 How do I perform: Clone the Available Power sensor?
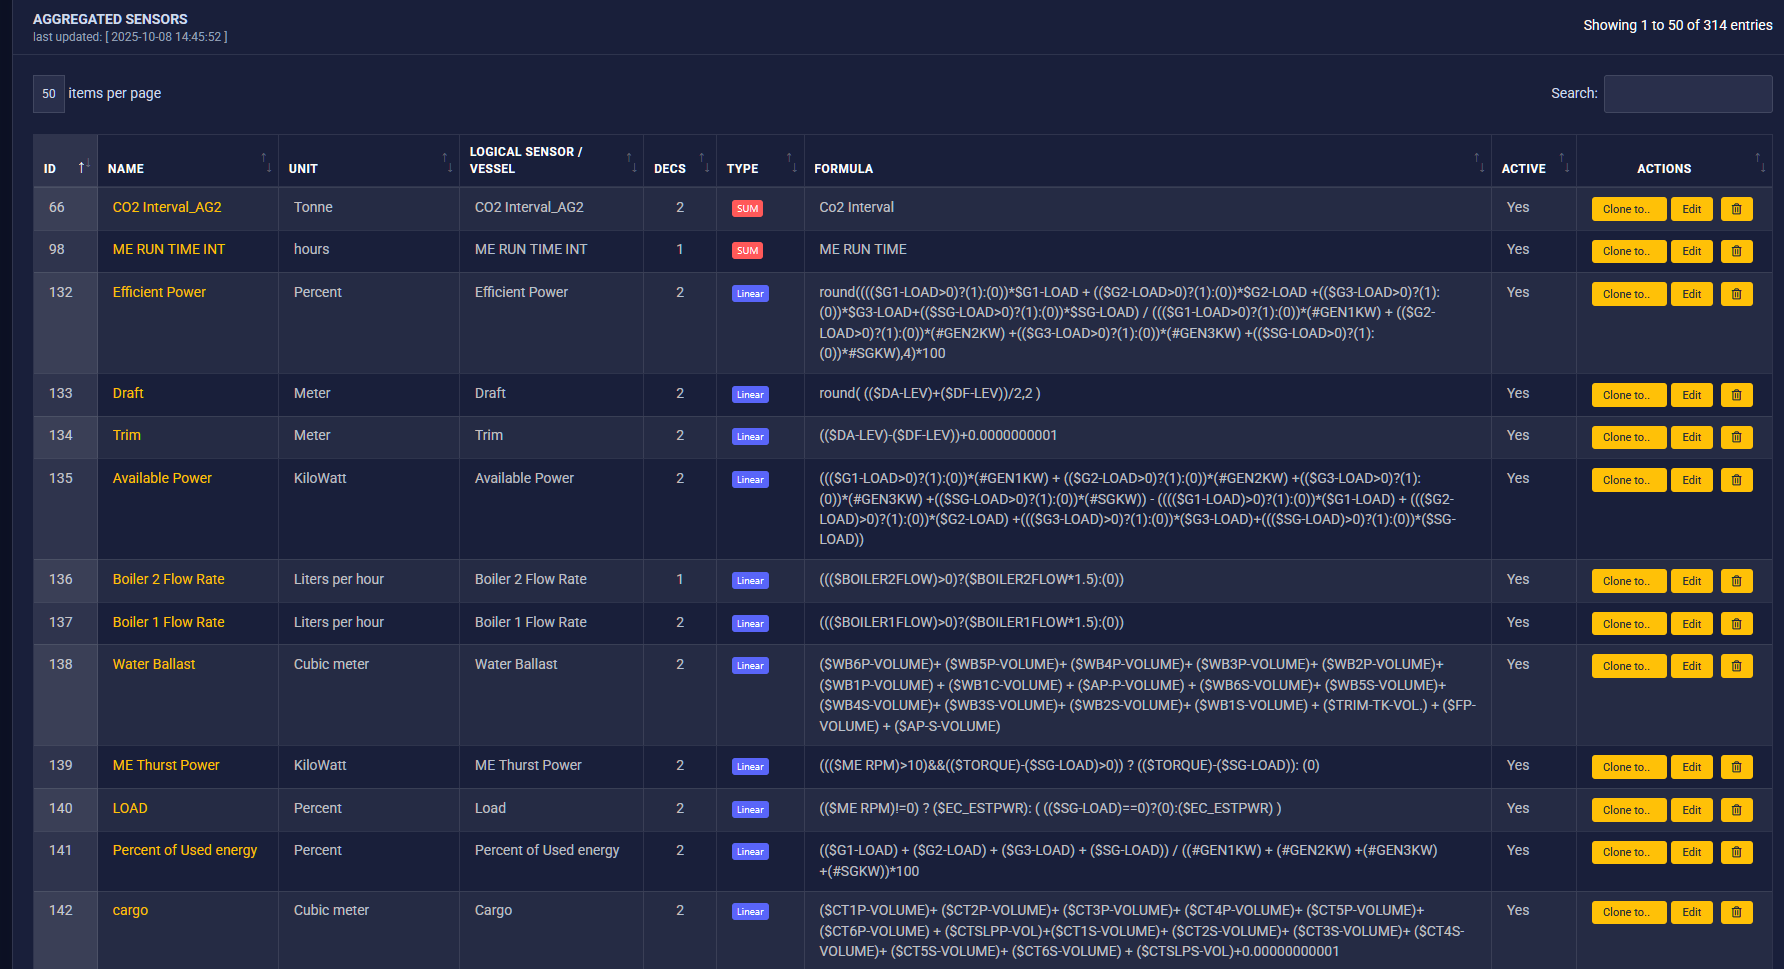(x=1627, y=480)
